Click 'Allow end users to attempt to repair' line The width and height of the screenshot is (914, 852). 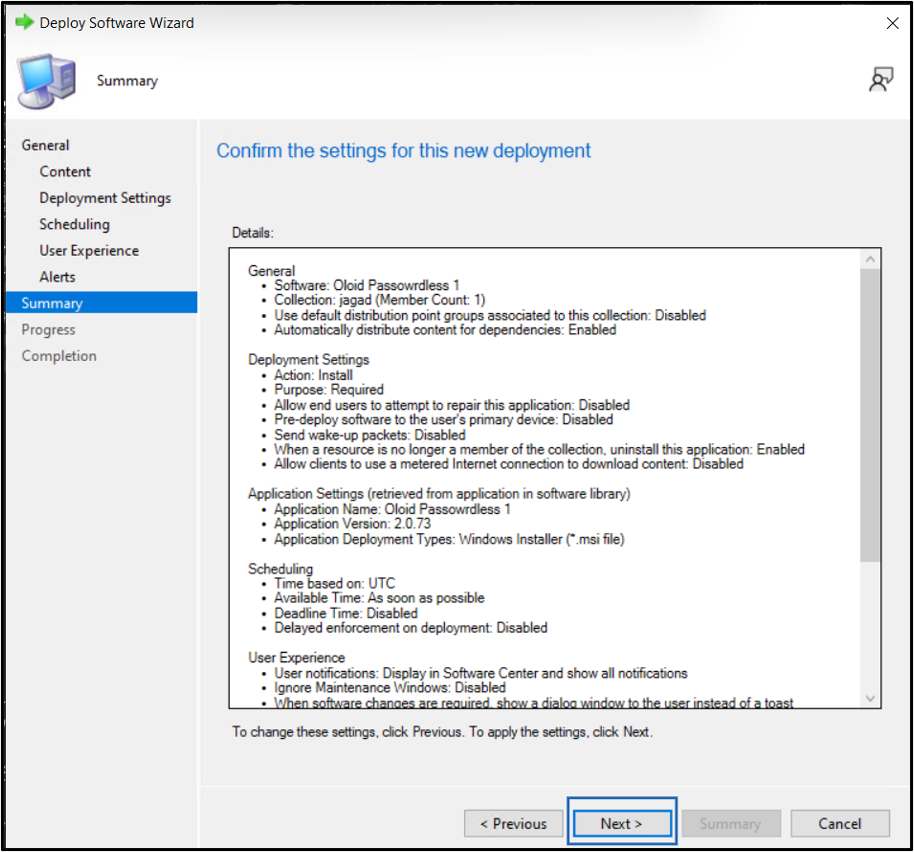(x=452, y=405)
